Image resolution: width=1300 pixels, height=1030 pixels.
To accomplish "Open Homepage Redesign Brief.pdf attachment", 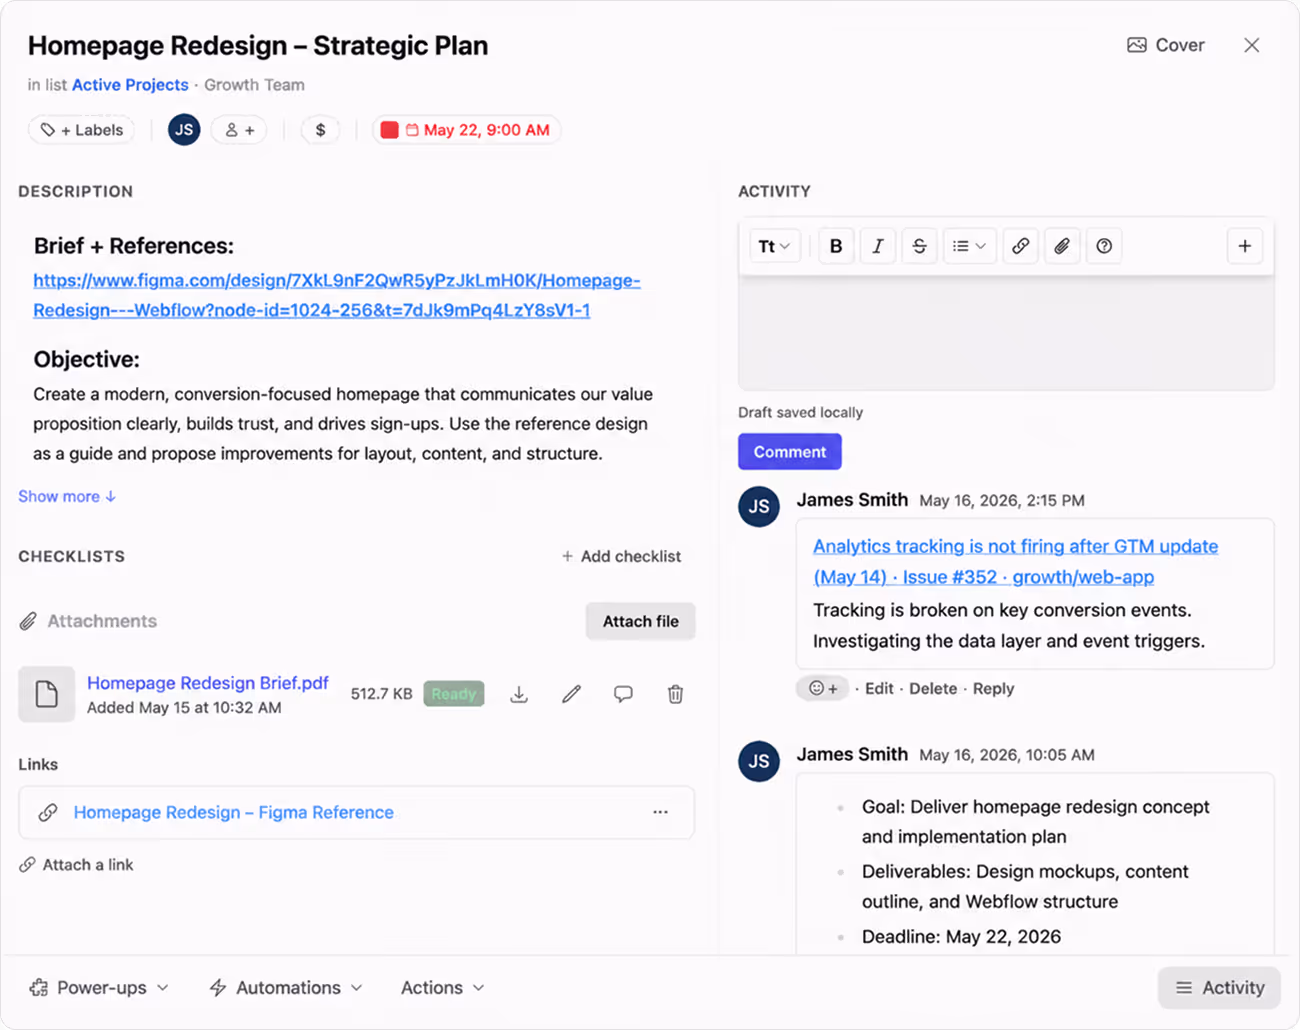I will 208,683.
